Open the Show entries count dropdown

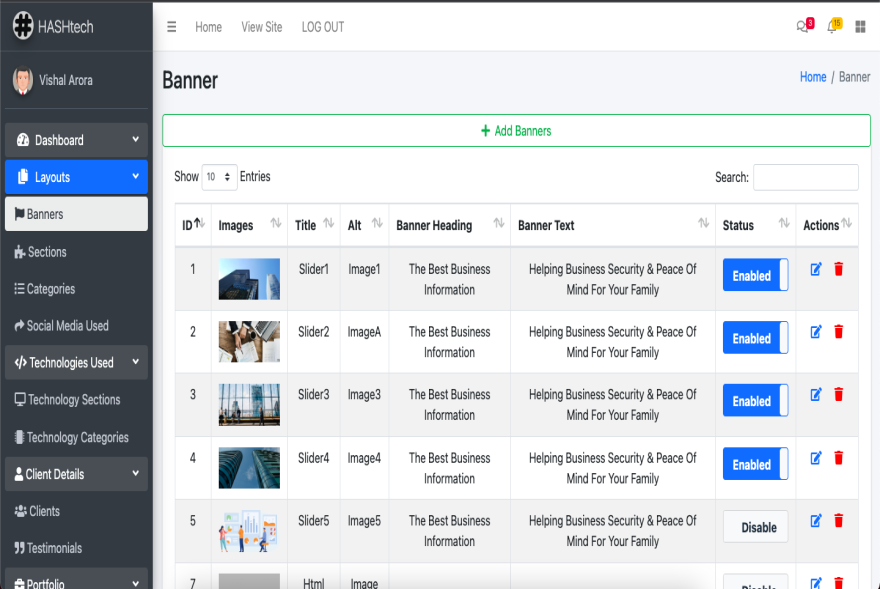(219, 177)
